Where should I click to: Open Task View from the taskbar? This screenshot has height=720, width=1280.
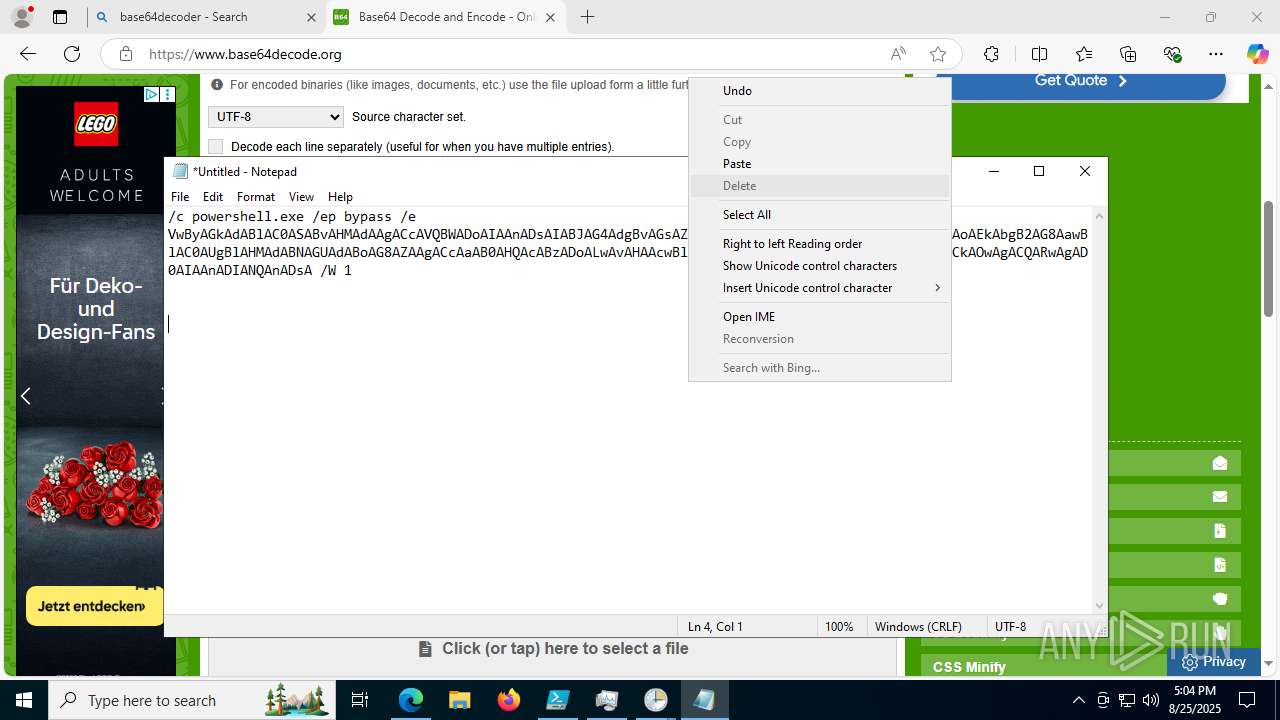tap(360, 700)
